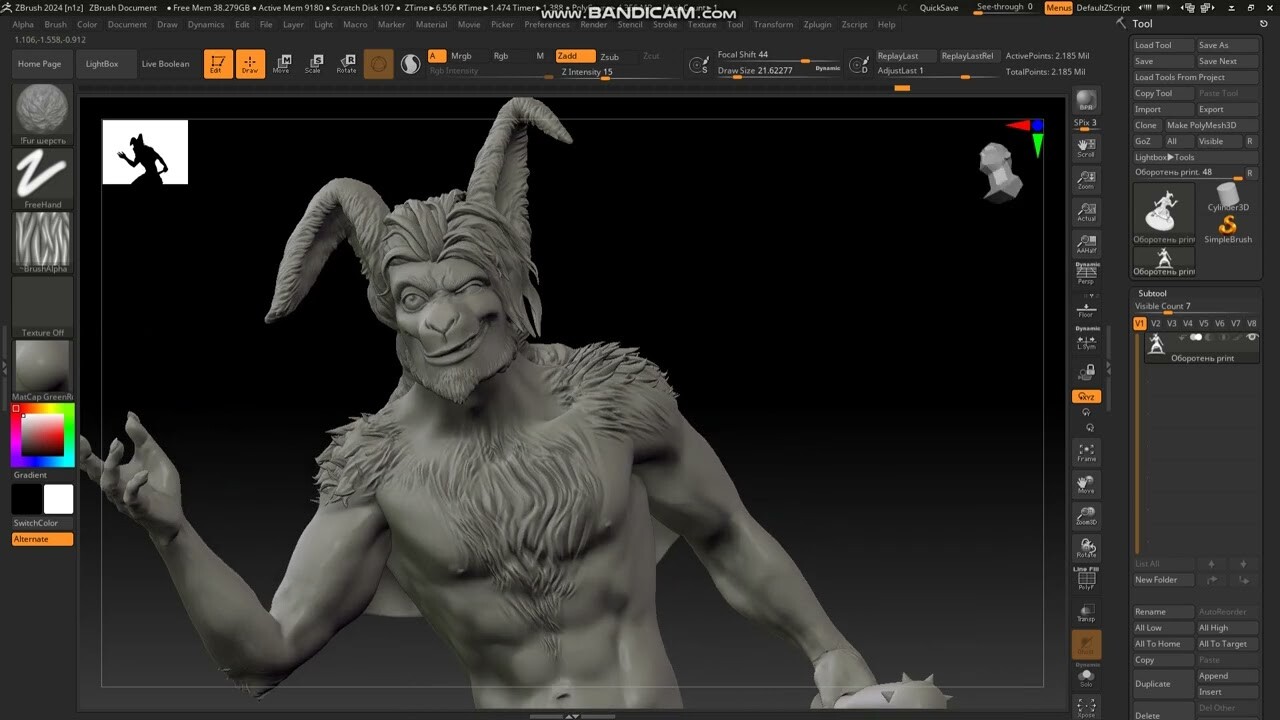Pick a color in the Gradient swatch
Image resolution: width=1280 pixels, height=720 pixels.
click(42, 435)
